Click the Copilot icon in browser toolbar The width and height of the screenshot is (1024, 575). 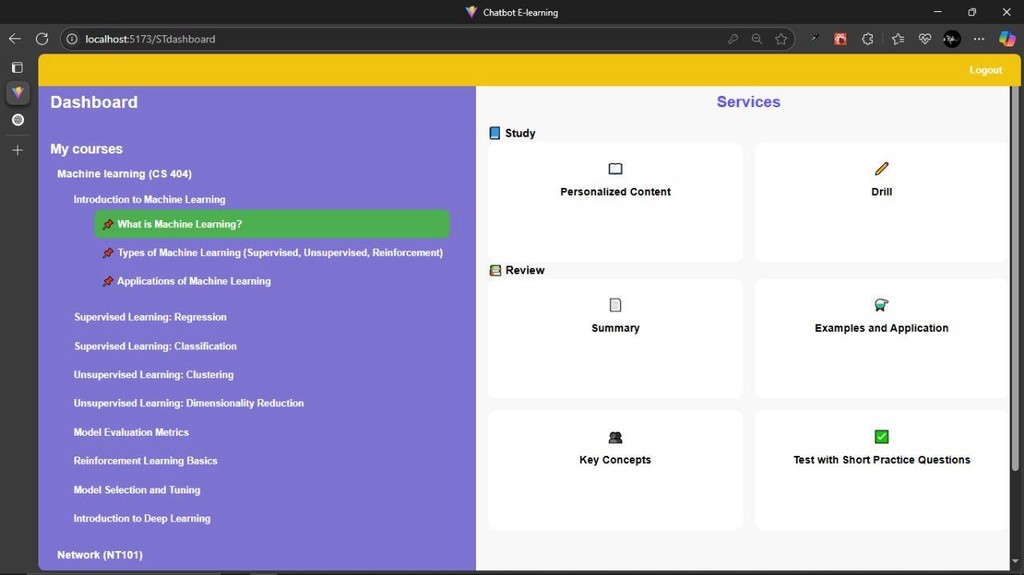coord(1007,39)
